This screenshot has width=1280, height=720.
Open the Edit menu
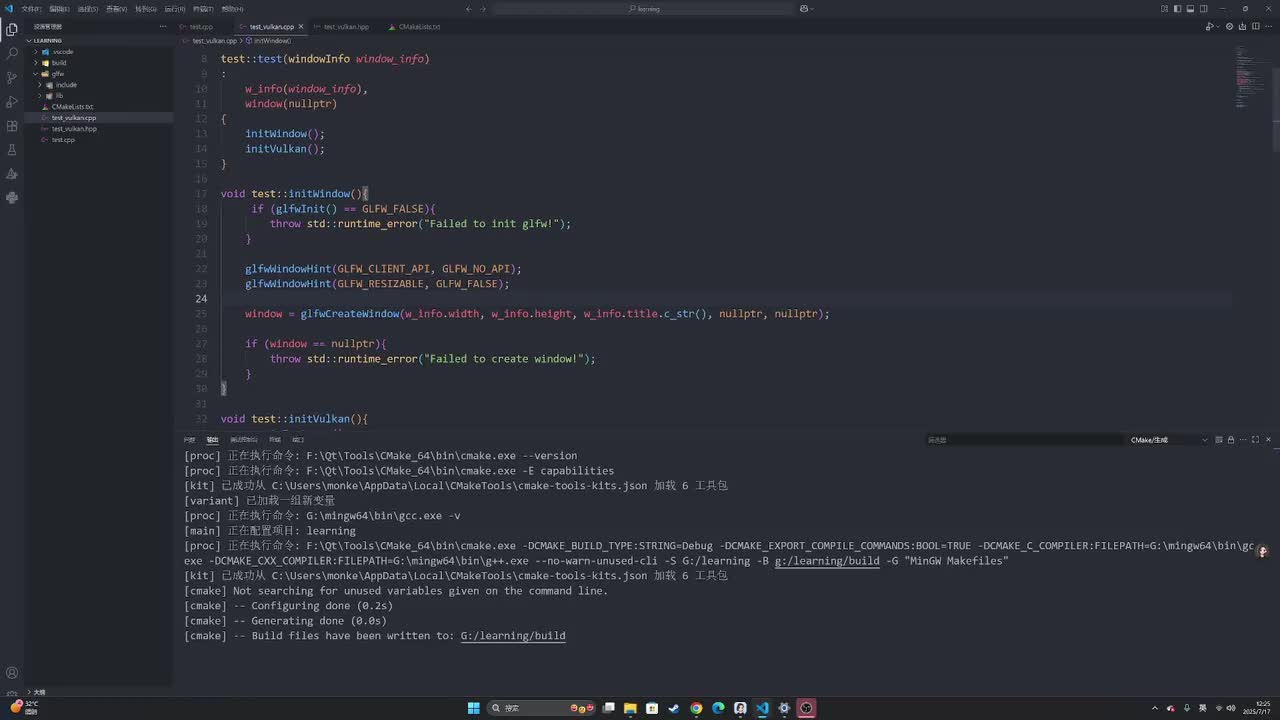pos(60,8)
